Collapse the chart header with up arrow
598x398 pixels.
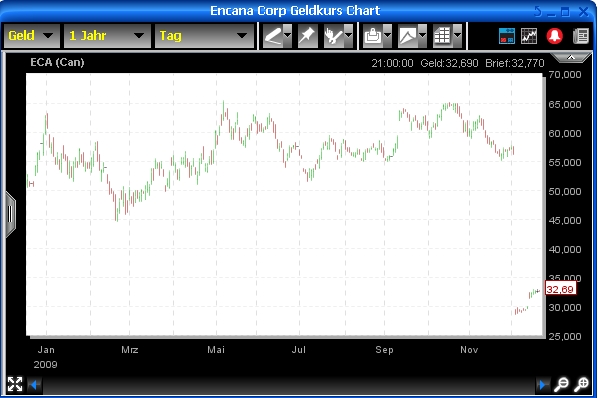[x=571, y=58]
